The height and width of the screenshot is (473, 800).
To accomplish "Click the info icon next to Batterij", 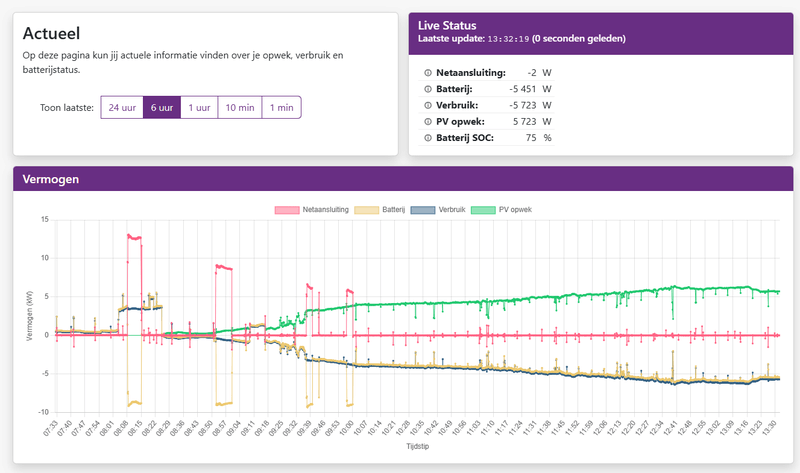I will 428,89.
